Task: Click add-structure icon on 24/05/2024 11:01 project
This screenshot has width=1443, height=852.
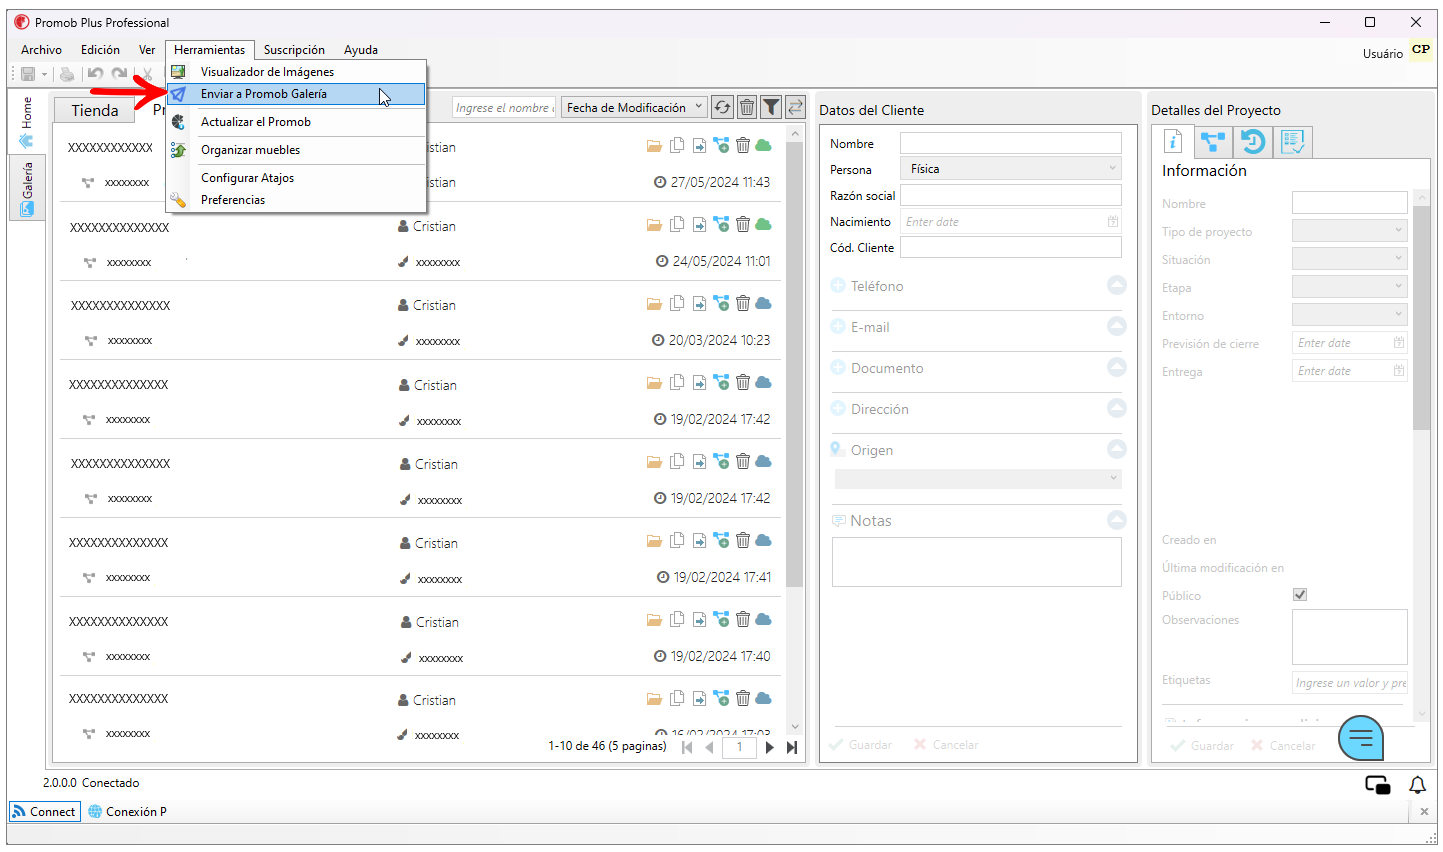Action: click(721, 224)
